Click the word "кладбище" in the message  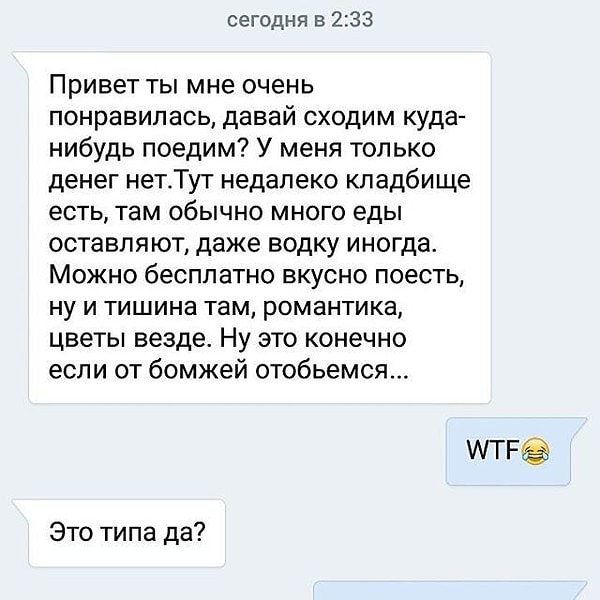click(408, 181)
